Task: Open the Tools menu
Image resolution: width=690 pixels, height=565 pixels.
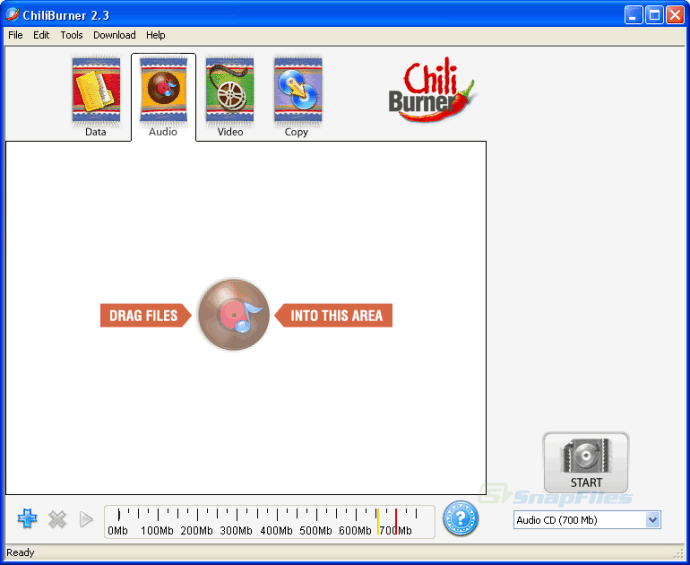Action: tap(72, 35)
